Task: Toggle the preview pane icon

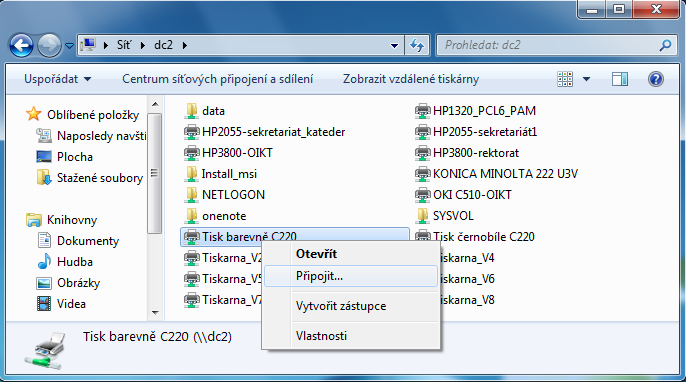Action: tap(620, 79)
